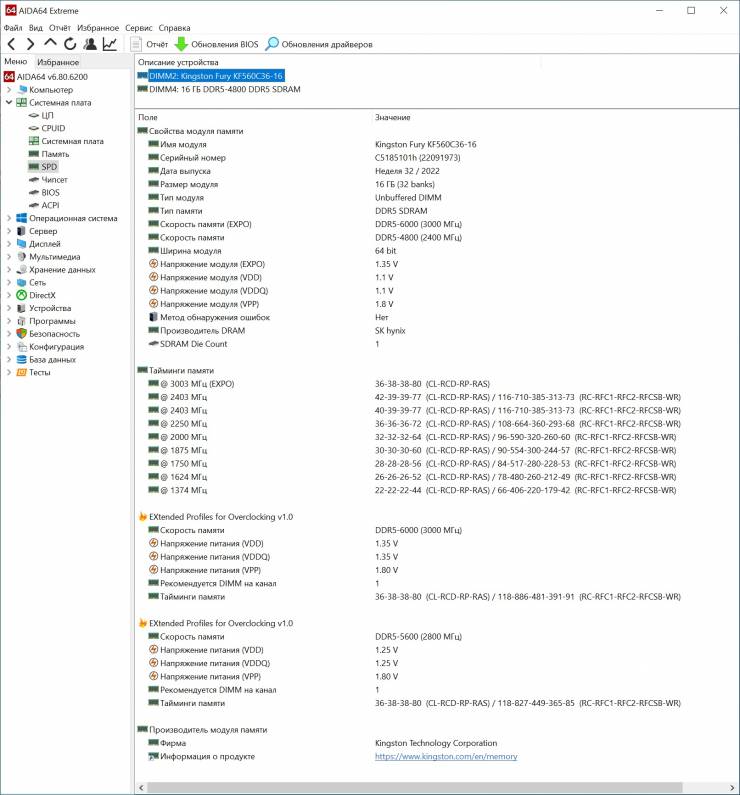Image resolution: width=740 pixels, height=795 pixels.
Task: Select ЦП item in tree
Action: pos(47,115)
